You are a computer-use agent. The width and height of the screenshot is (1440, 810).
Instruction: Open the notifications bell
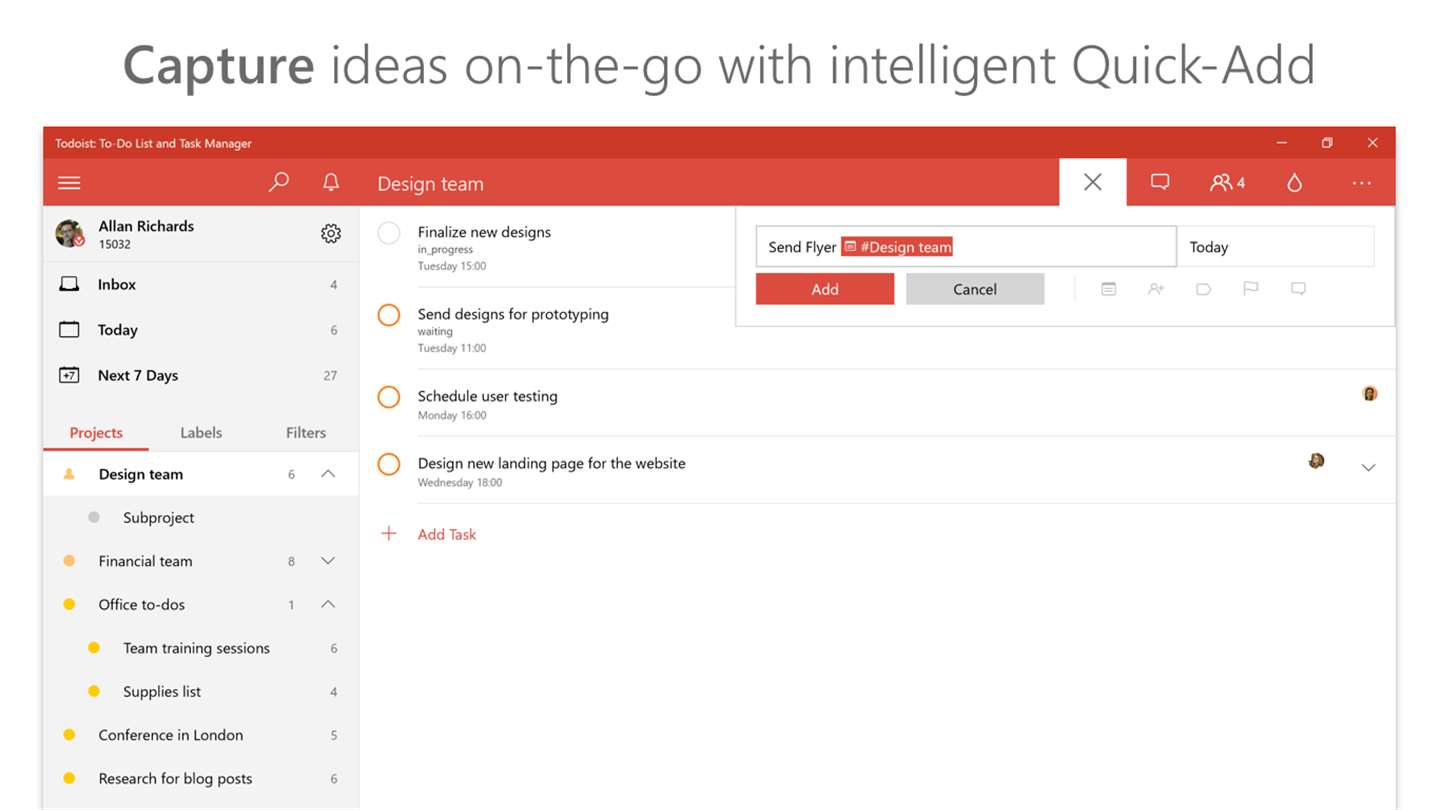pyautogui.click(x=331, y=182)
